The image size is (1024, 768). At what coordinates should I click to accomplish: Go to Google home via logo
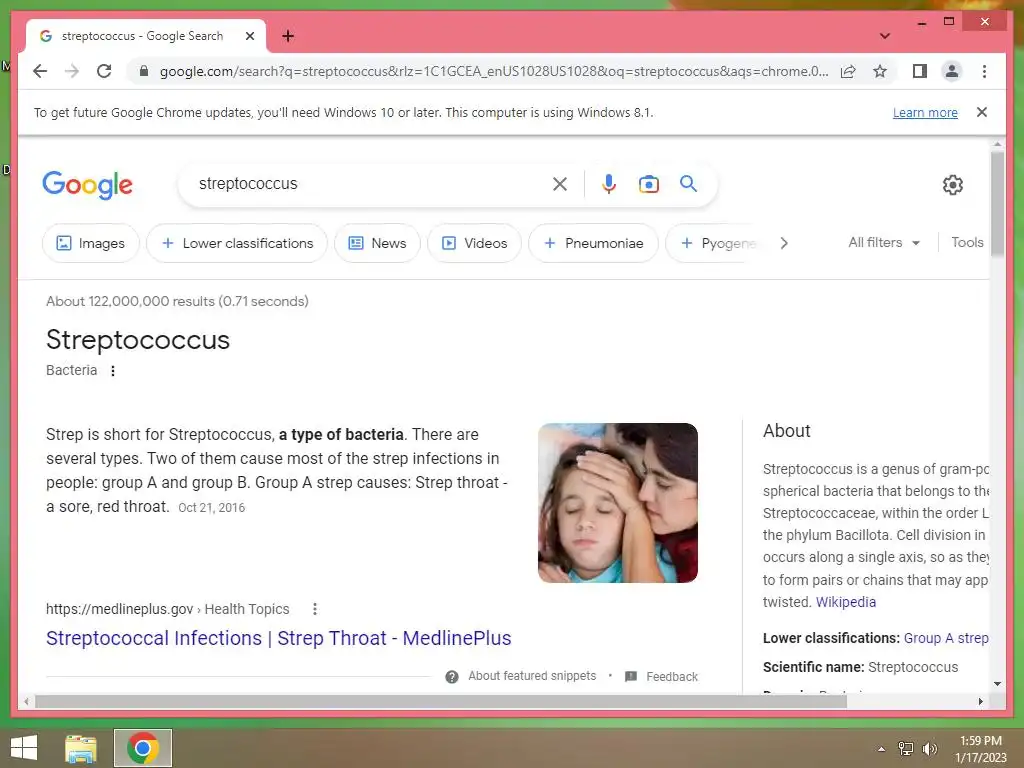point(88,185)
